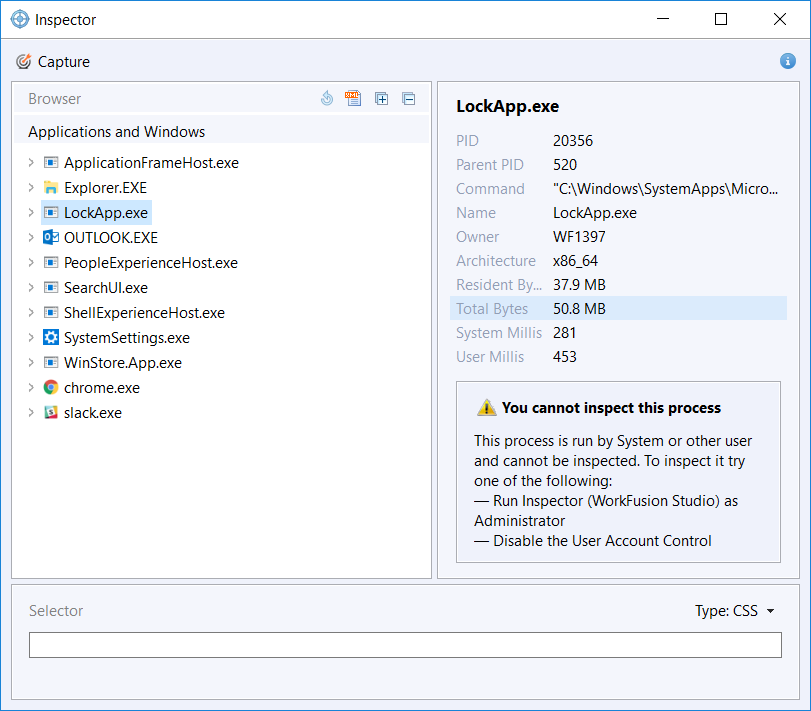The width and height of the screenshot is (811, 711).
Task: Maximize the Inspector window
Action: (x=721, y=19)
